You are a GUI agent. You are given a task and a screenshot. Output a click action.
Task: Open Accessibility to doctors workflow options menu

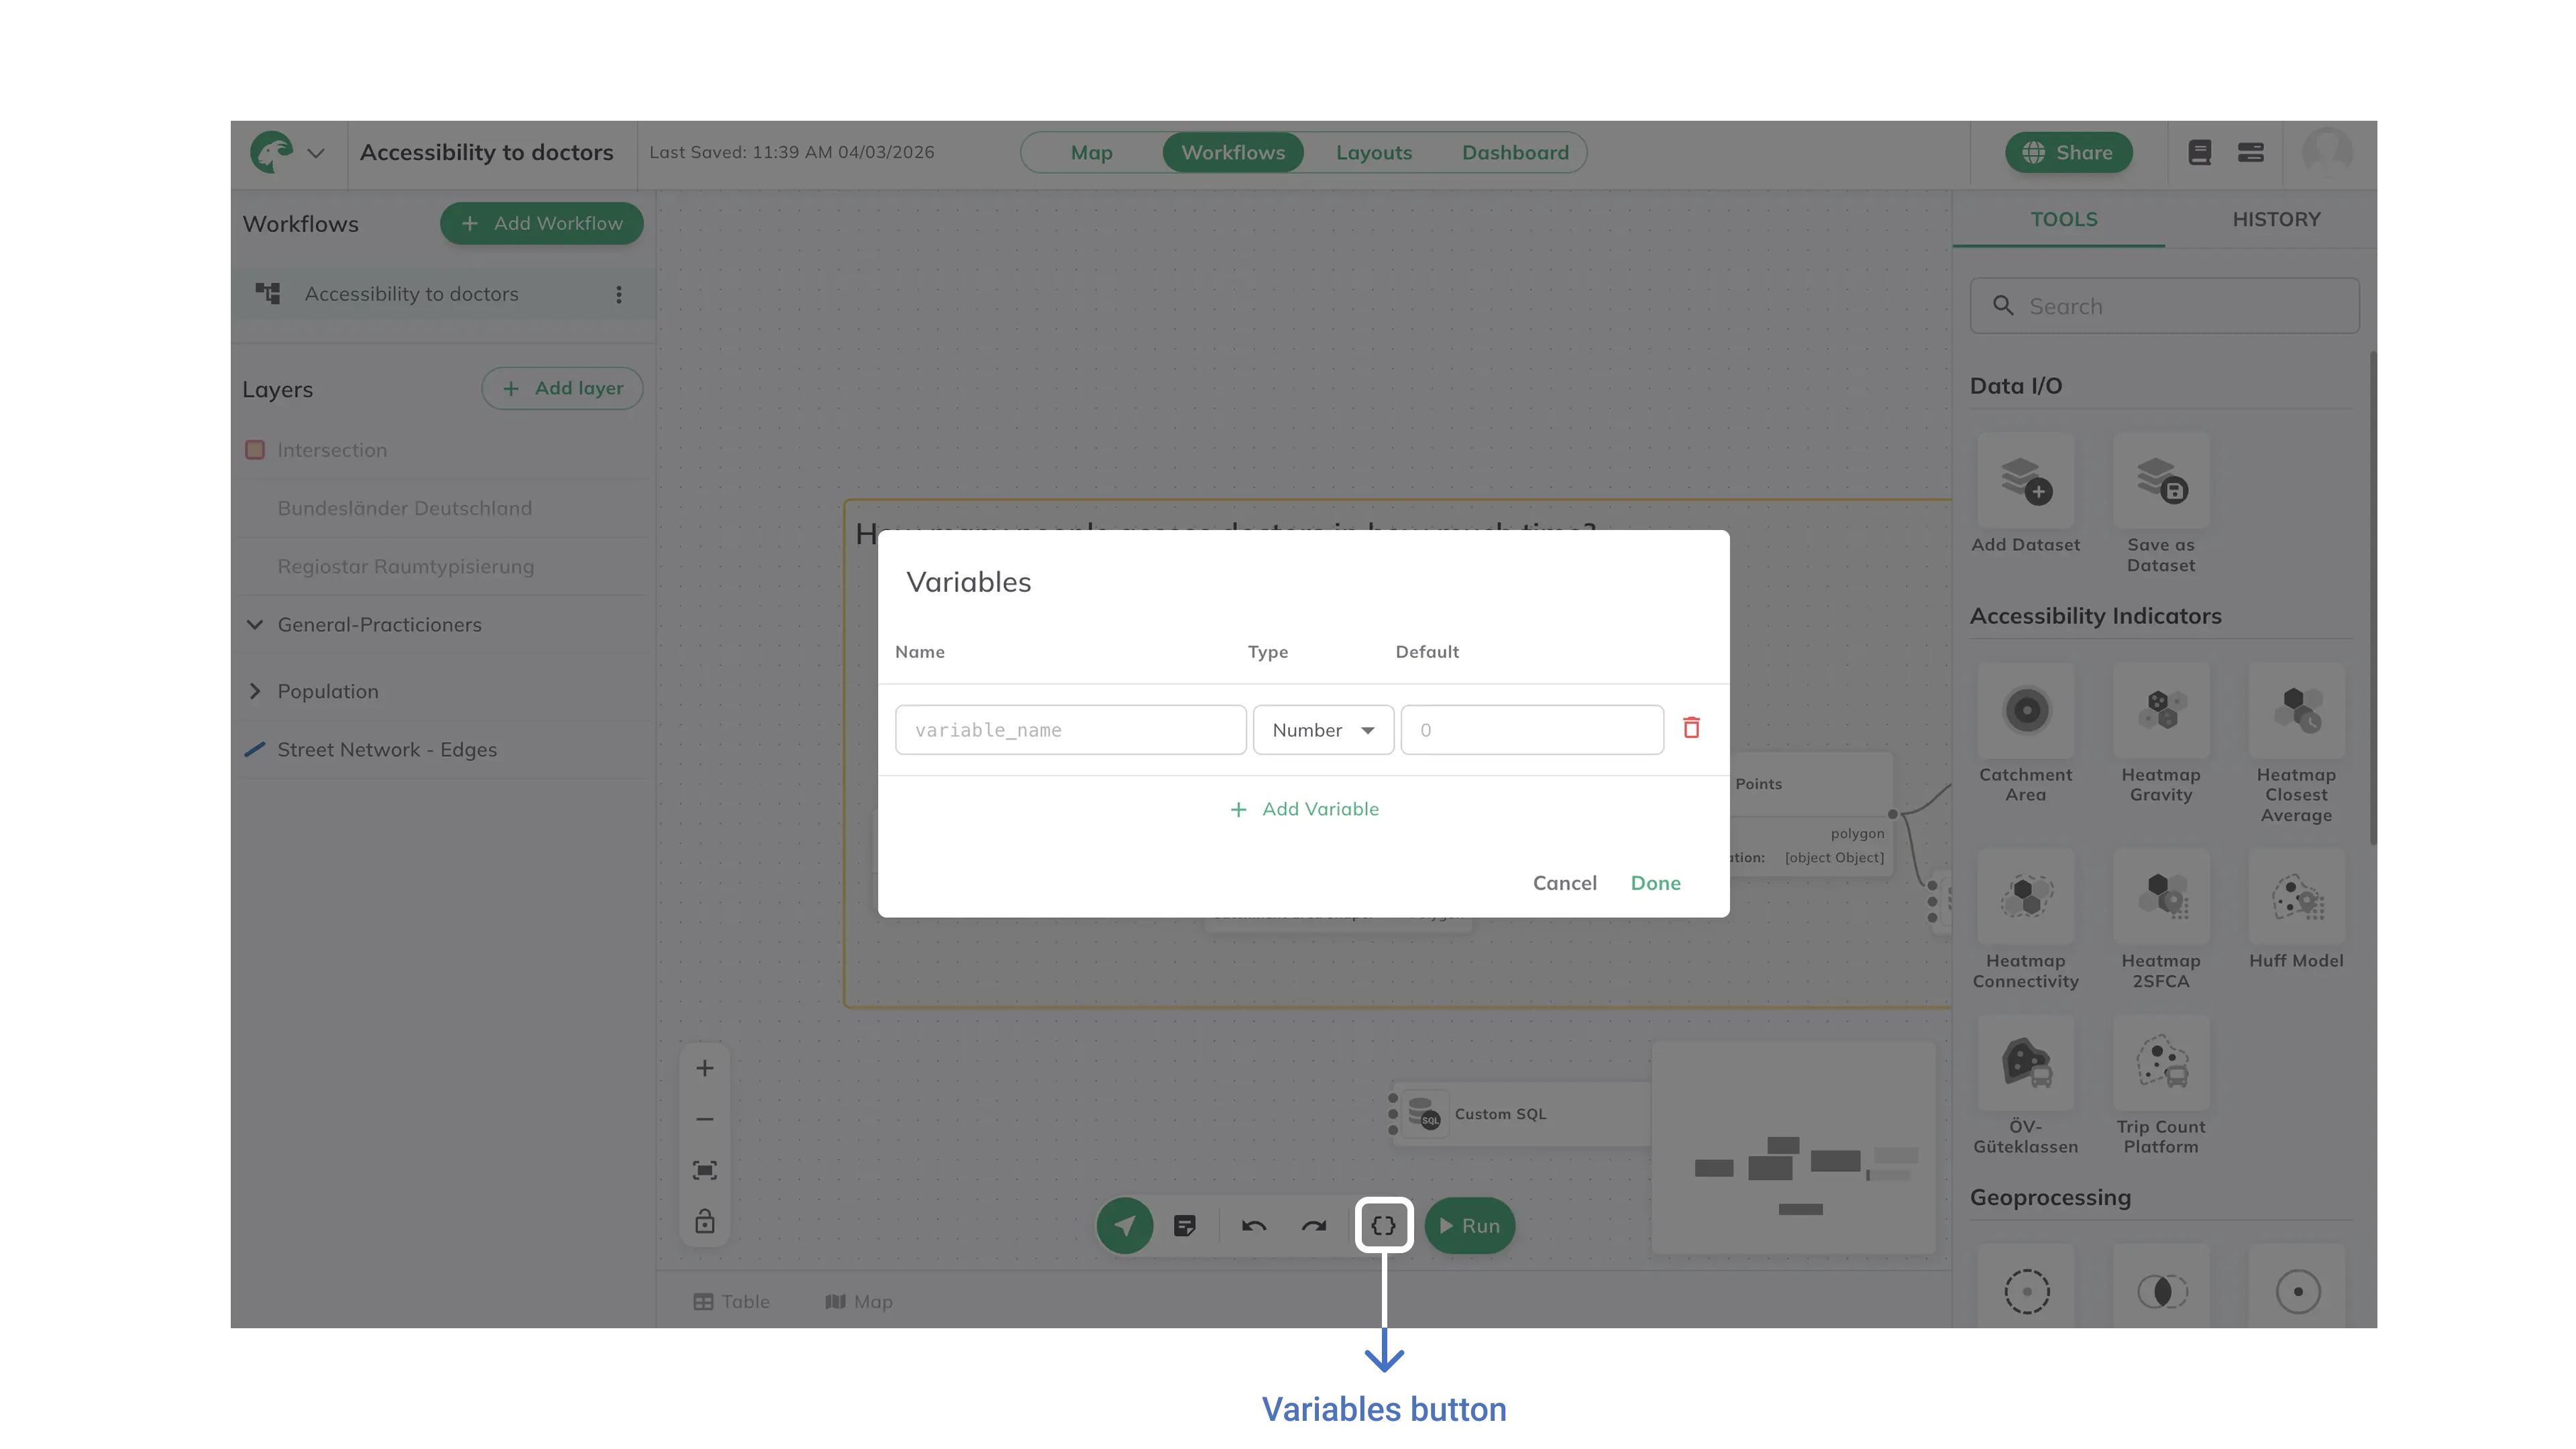pos(619,294)
